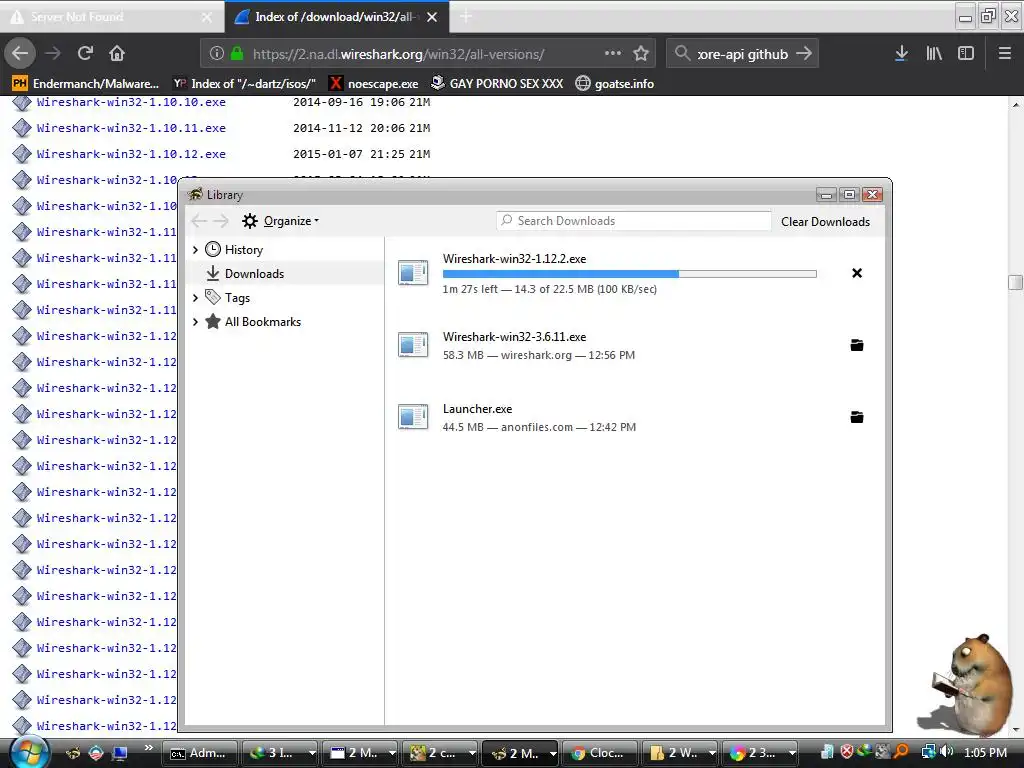
Task: Select the Wireshark-win32-3.6.11.exe download entry
Action: pyautogui.click(x=634, y=345)
